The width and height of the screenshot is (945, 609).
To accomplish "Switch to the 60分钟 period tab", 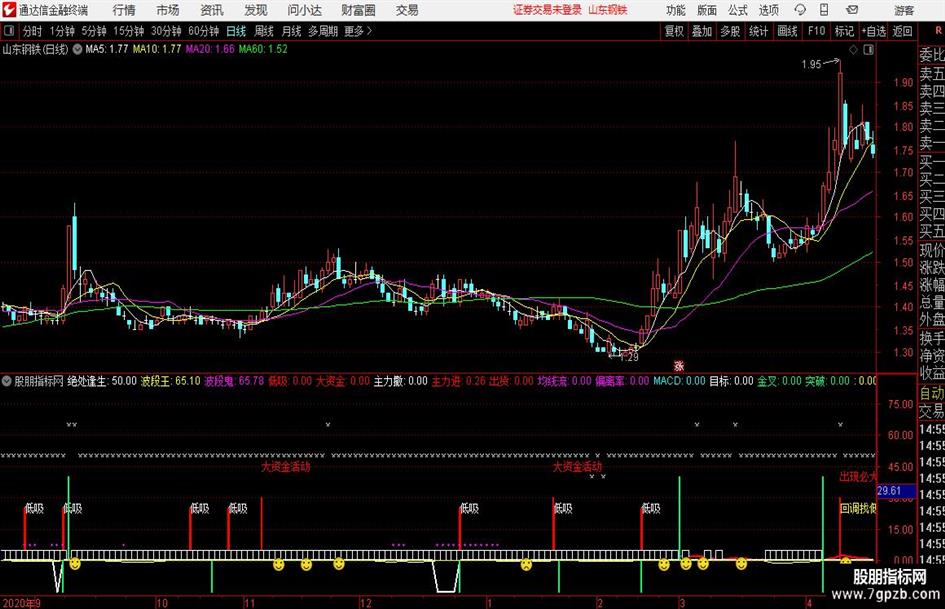I will click(204, 31).
